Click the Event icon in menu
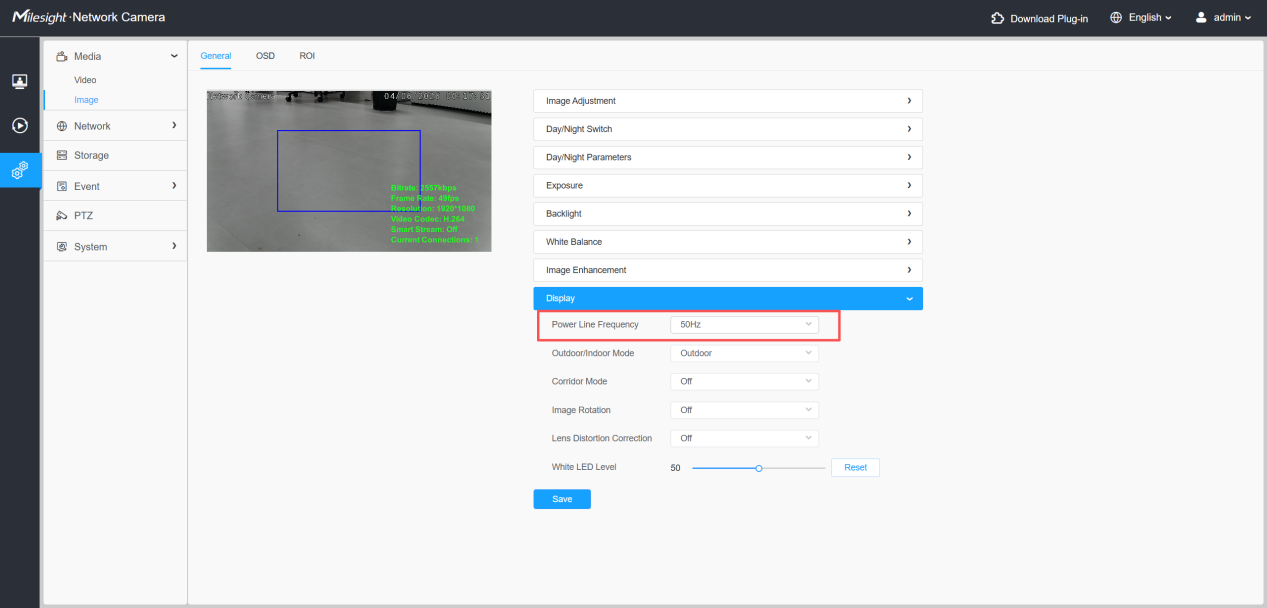The height and width of the screenshot is (608, 1267). (x=62, y=186)
